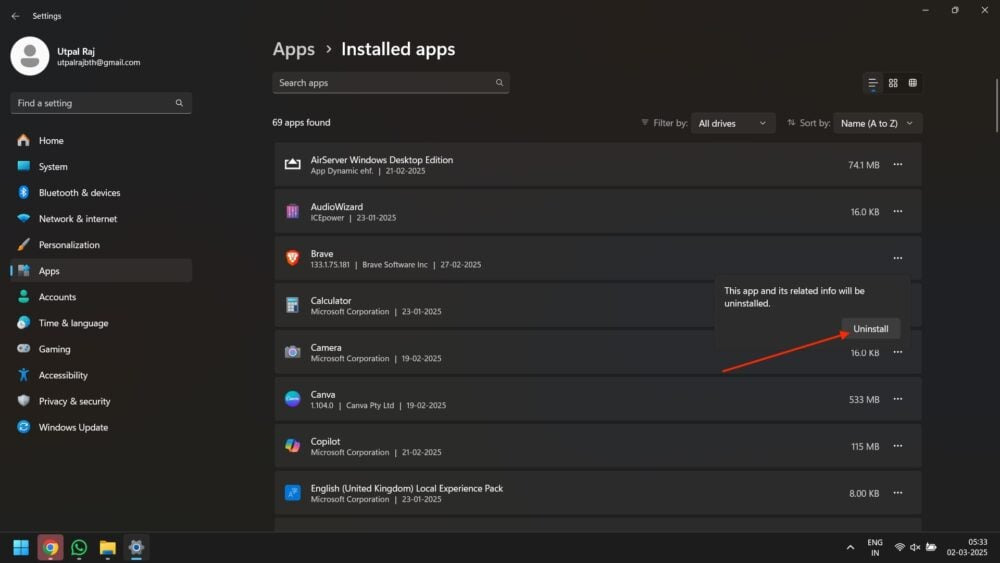Image resolution: width=1000 pixels, height=563 pixels.
Task: Switch to table view layout
Action: click(913, 83)
